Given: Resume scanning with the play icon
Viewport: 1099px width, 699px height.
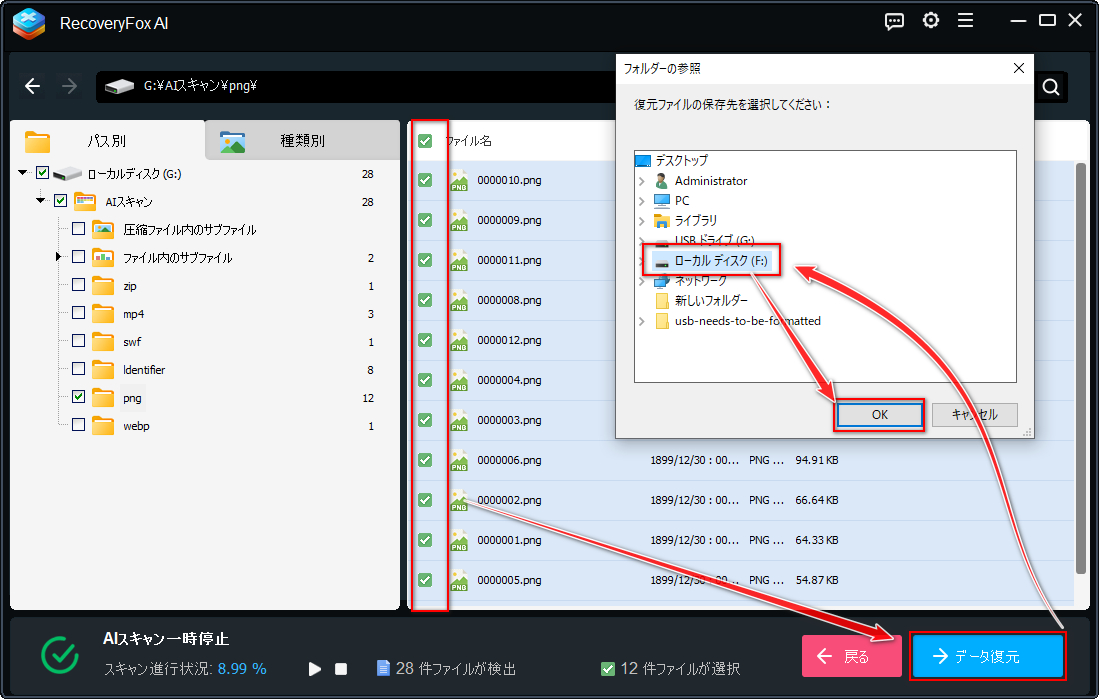Looking at the screenshot, I should 314,669.
